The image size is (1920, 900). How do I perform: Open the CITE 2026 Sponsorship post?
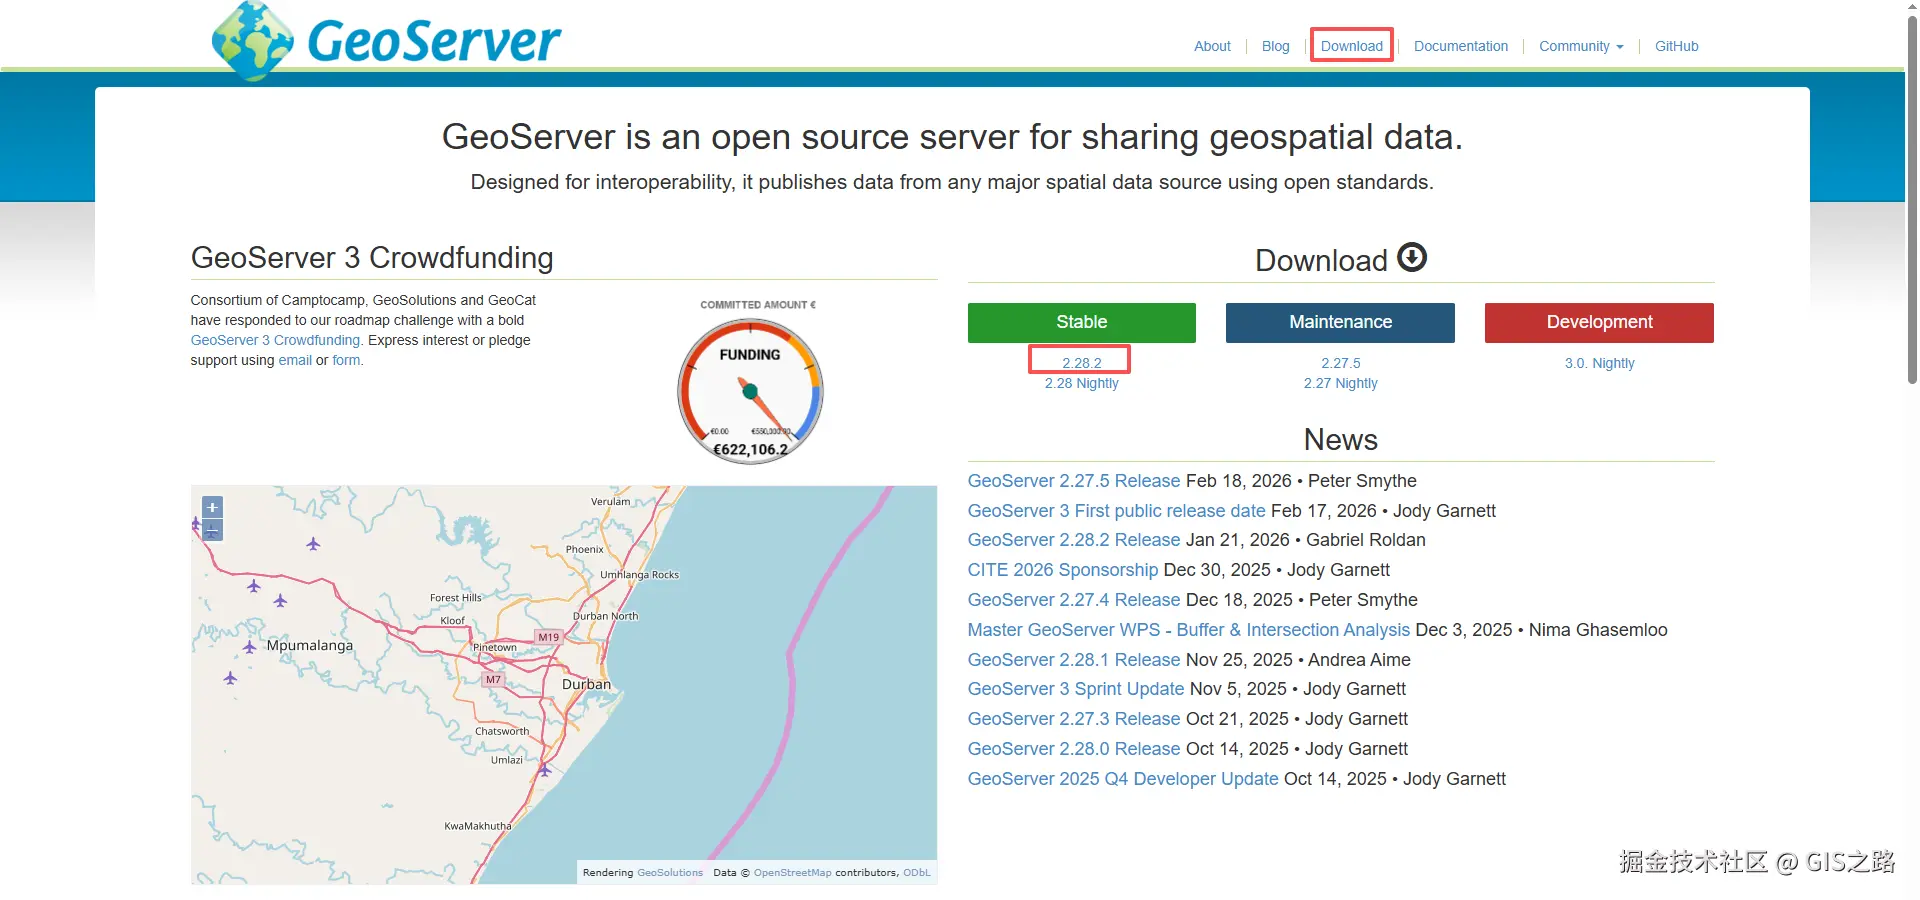point(1063,570)
